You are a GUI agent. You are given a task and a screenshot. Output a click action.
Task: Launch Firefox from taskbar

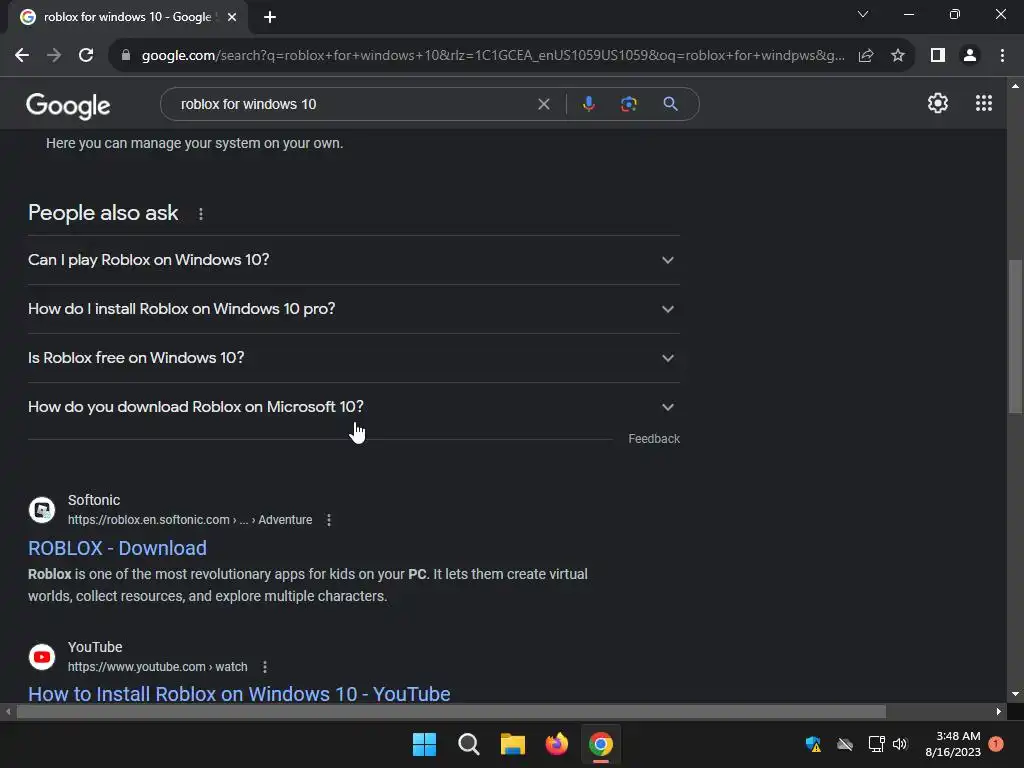(x=556, y=744)
